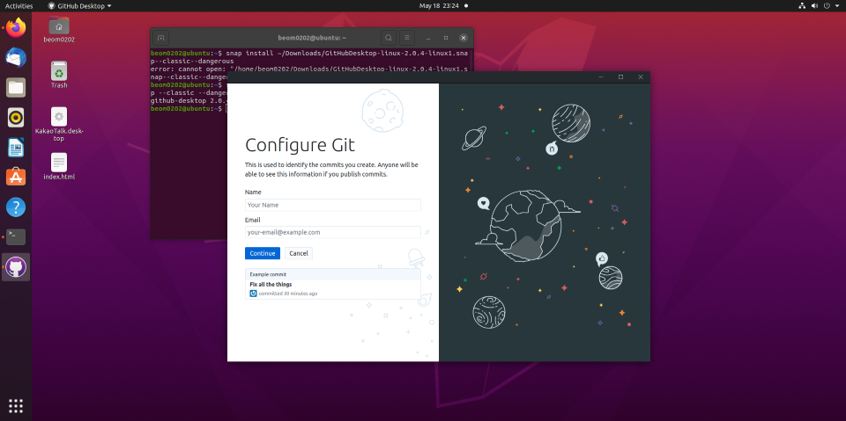This screenshot has width=846, height=421.
Task: Expand the system status menu arrow
Action: (837, 6)
